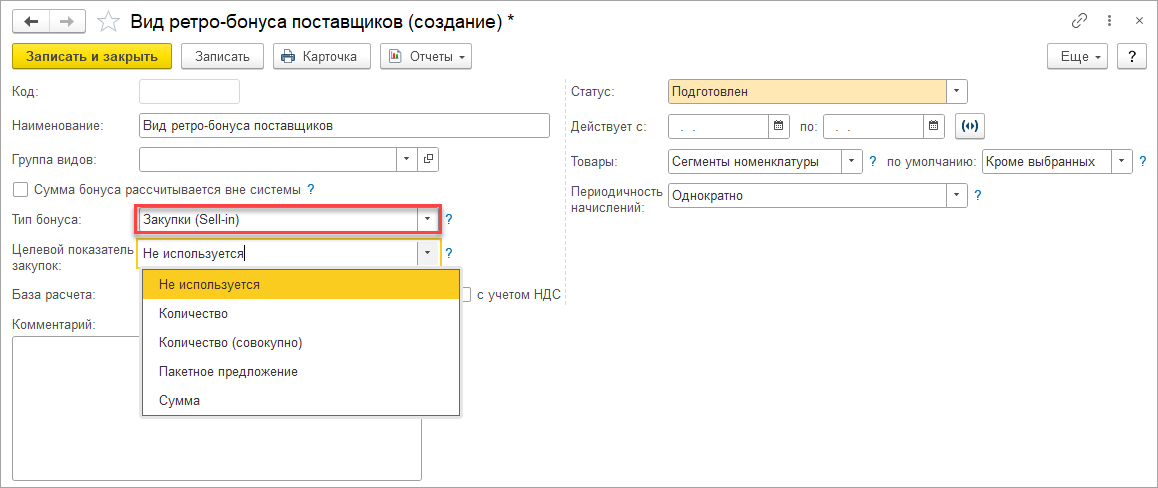
Task: Toggle the 'с учетом НДС' checkbox
Action: 466,294
